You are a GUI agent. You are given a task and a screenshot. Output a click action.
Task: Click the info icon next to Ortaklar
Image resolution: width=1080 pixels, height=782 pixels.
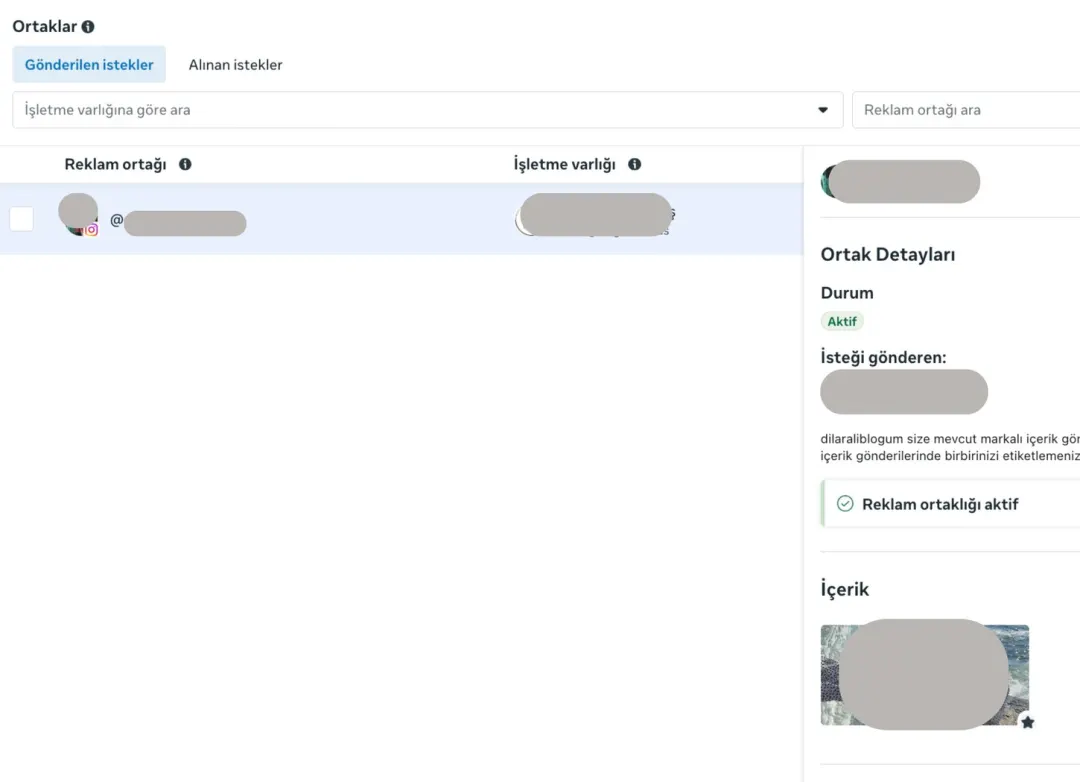[88, 27]
